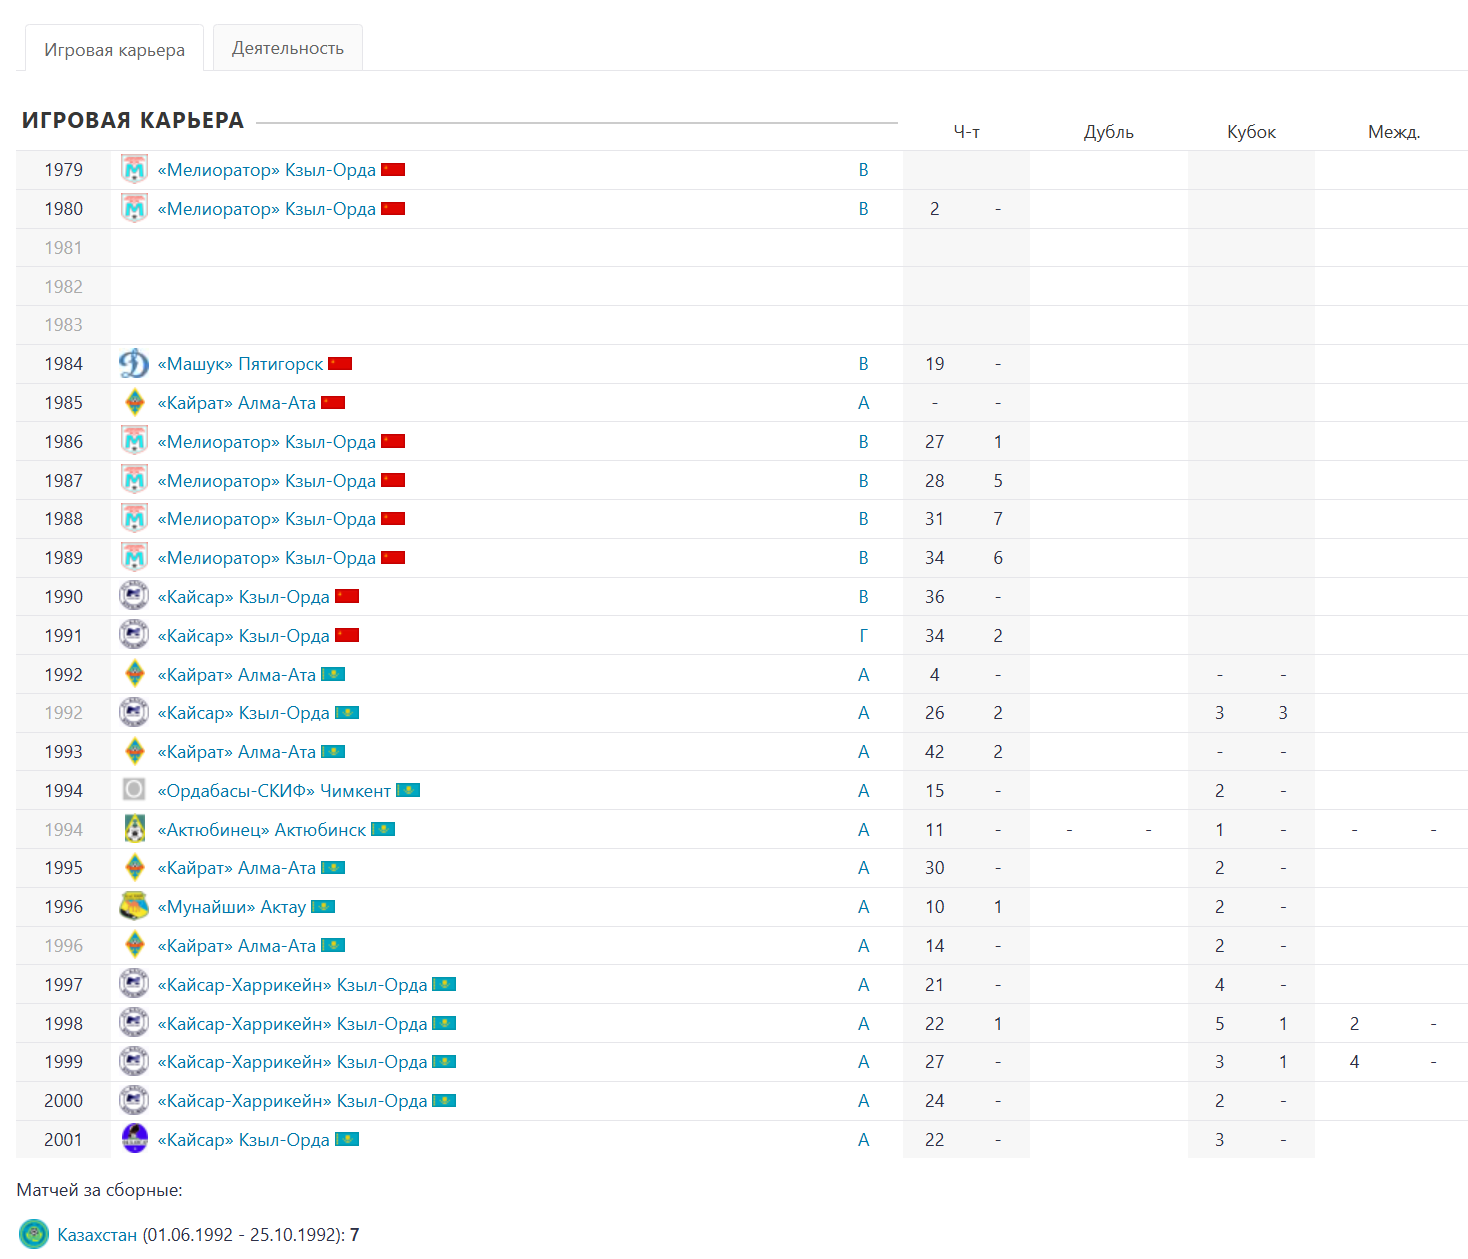Click Ordabasy-SKIF club logo in 1994 row
Viewport: 1468px width, 1259px height.
point(134,790)
